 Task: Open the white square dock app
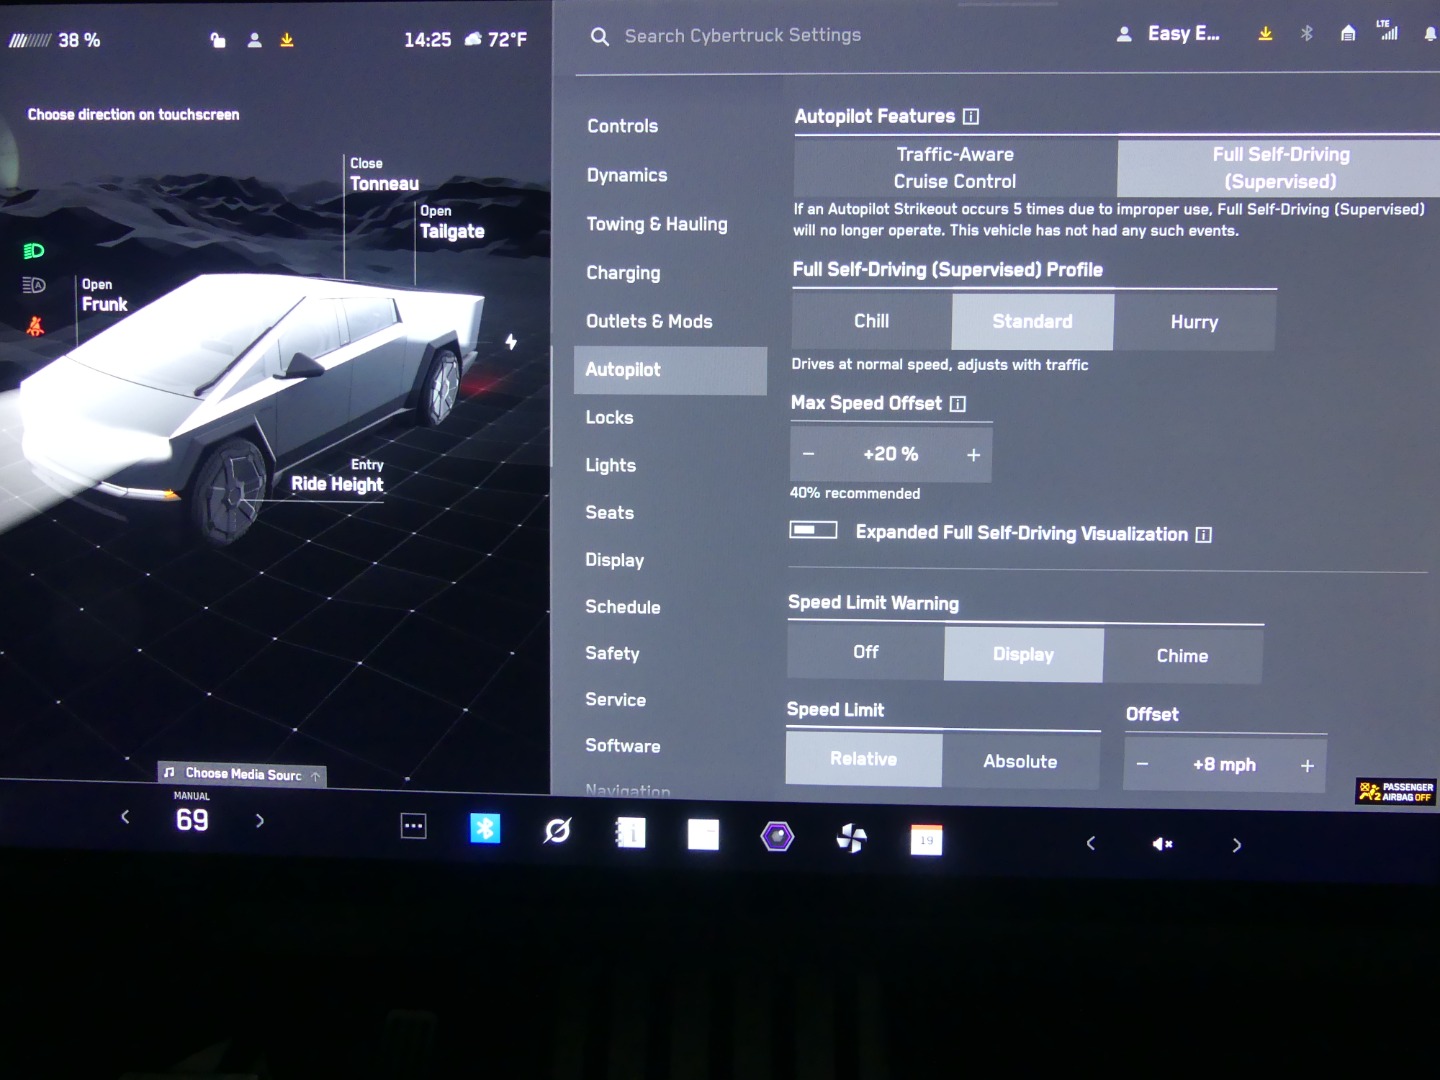(x=703, y=834)
